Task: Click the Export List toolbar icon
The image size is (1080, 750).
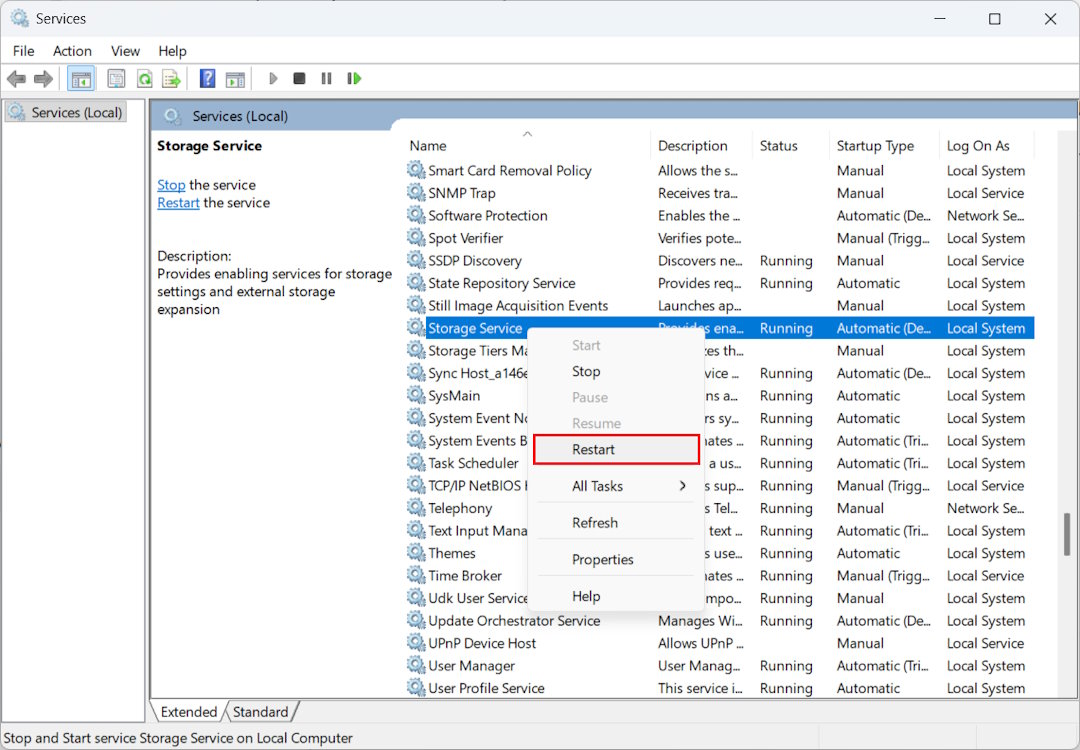Action: pos(171,79)
